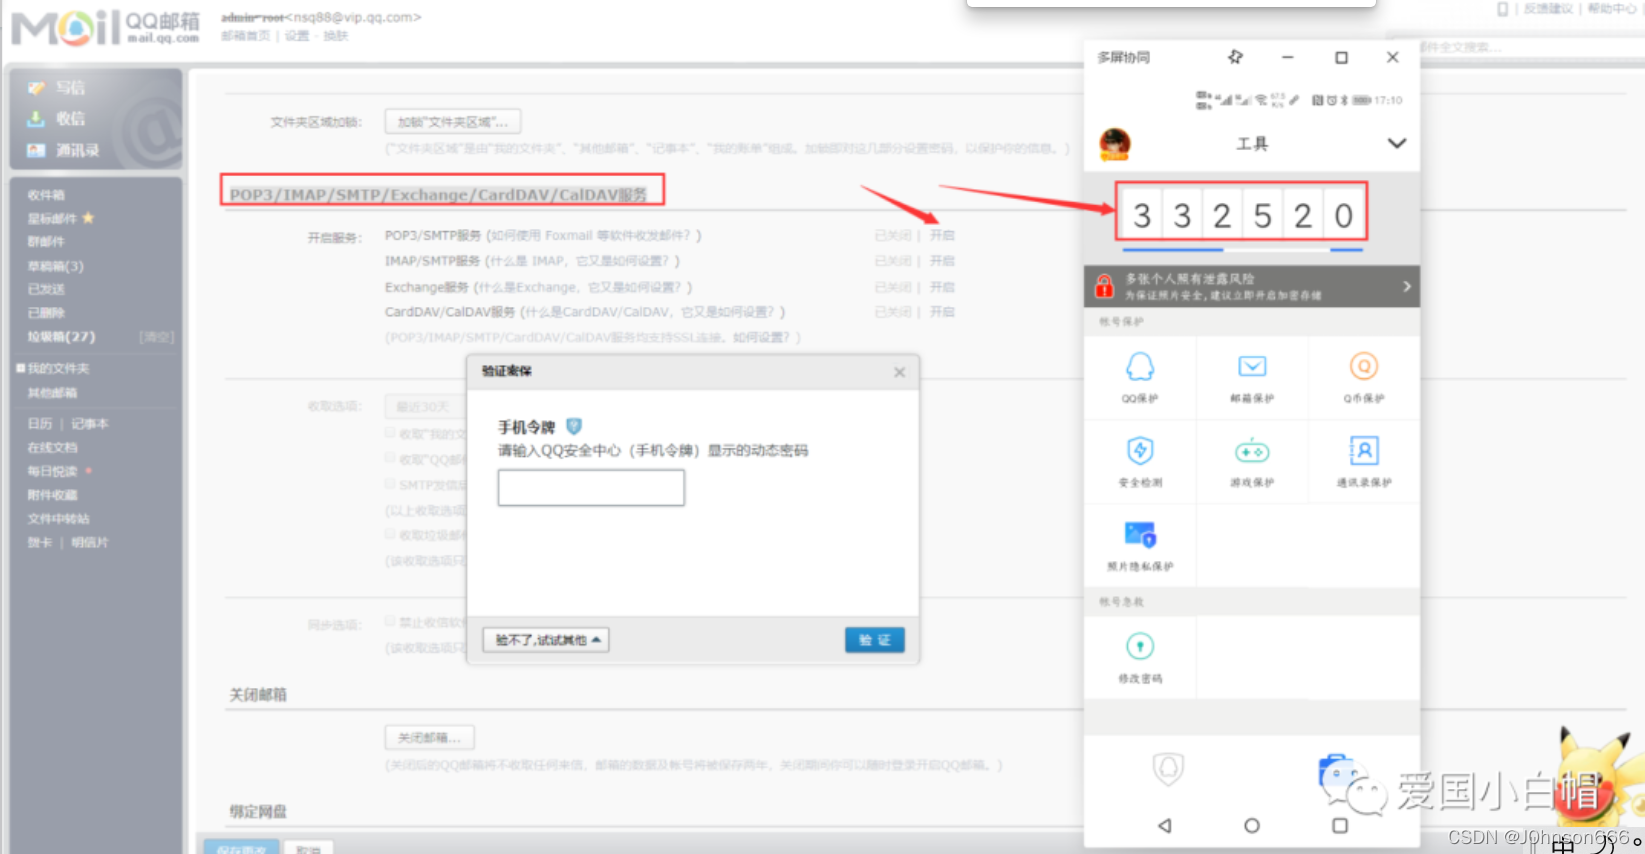The image size is (1645, 854).
Task: Open 已发送 folder
Action: [x=46, y=289]
